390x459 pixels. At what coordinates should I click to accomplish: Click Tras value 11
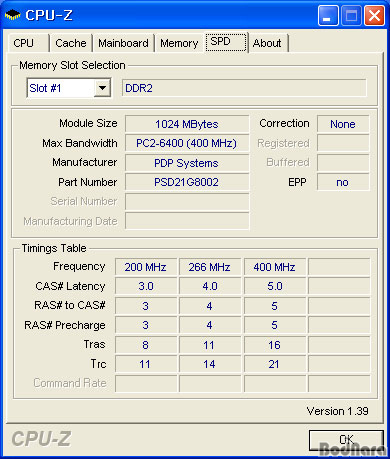[210, 345]
